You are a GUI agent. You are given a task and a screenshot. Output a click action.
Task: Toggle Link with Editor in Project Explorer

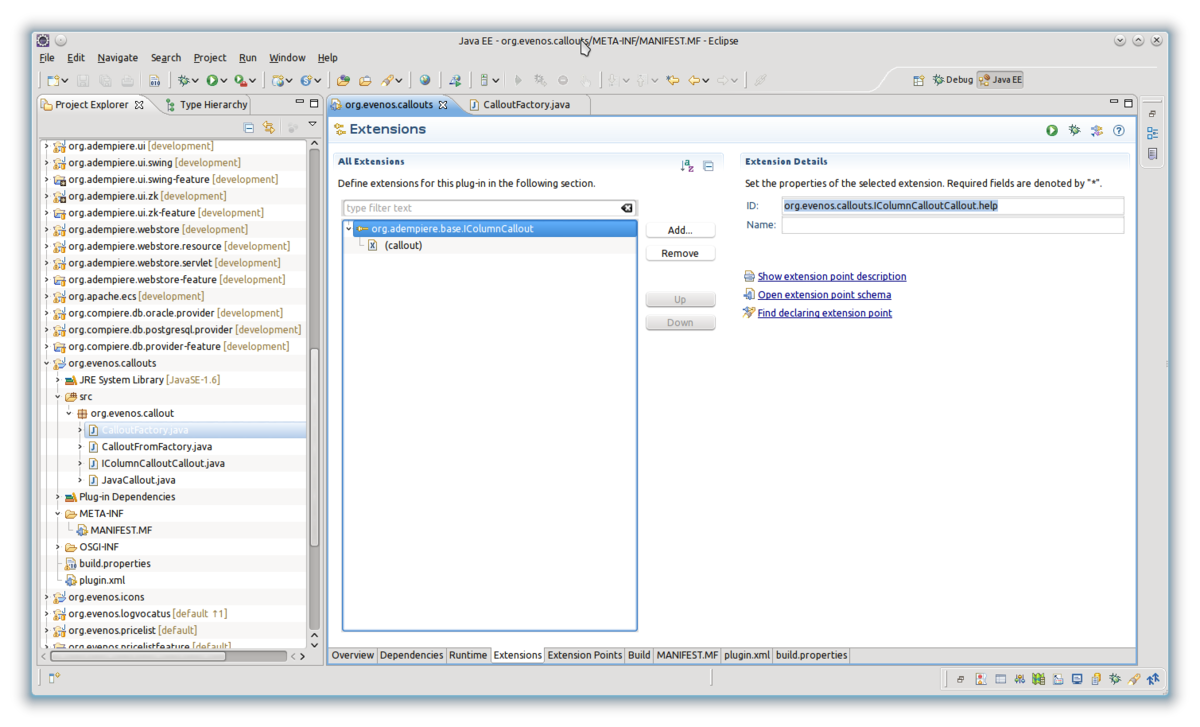pyautogui.click(x=268, y=128)
